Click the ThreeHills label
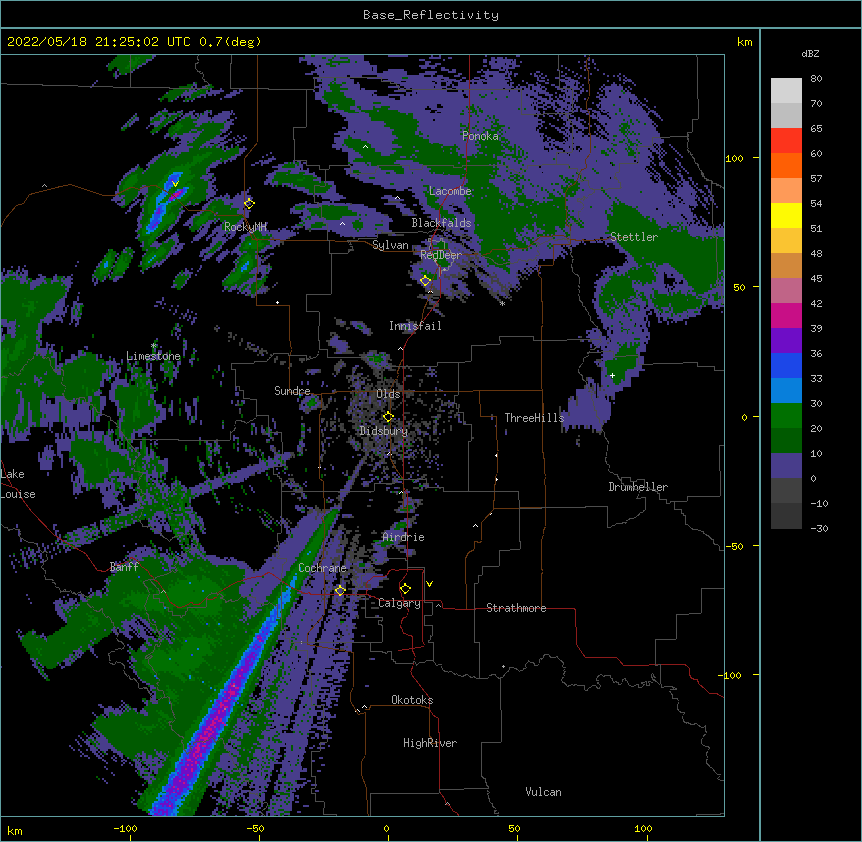The image size is (862, 842). point(534,418)
